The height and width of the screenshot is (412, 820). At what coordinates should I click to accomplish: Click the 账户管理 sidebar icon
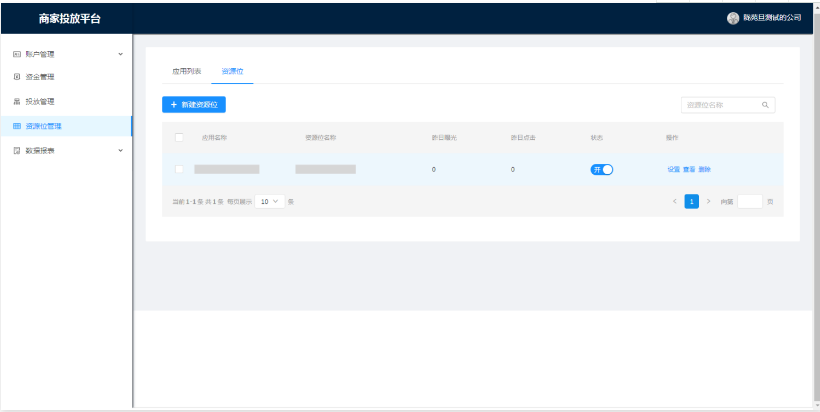[16, 53]
